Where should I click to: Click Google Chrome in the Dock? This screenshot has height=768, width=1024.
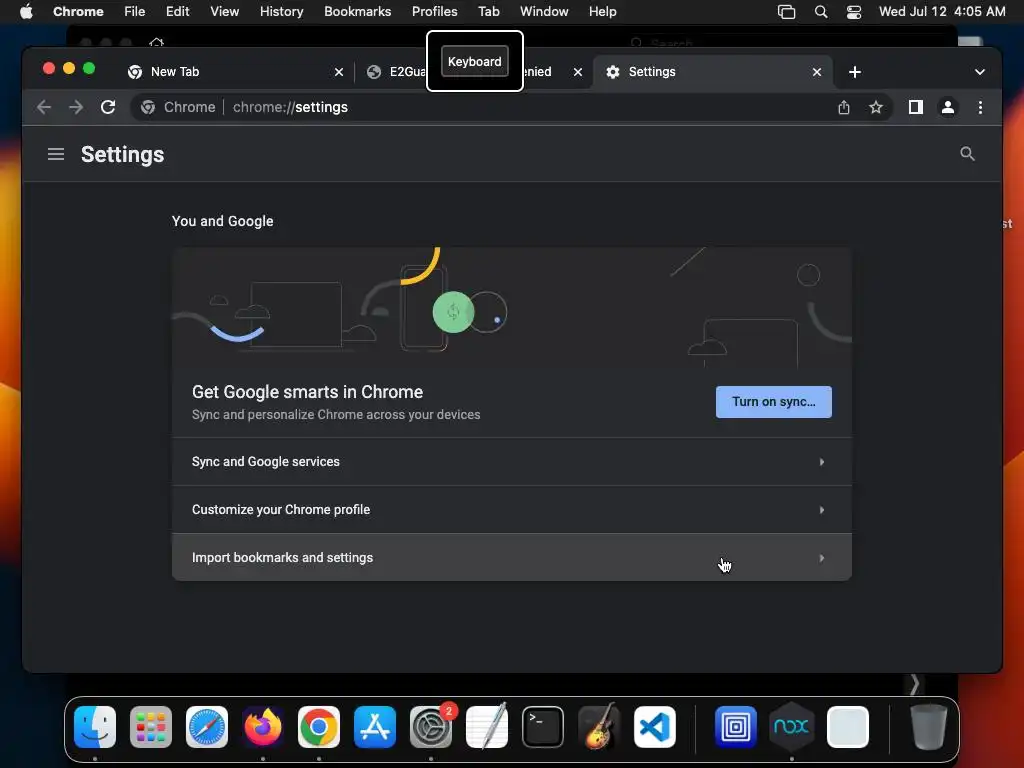tap(319, 727)
